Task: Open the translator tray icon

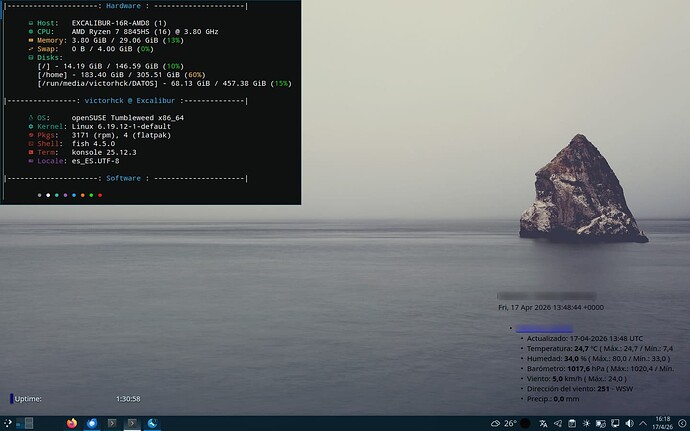Action: (x=543, y=424)
